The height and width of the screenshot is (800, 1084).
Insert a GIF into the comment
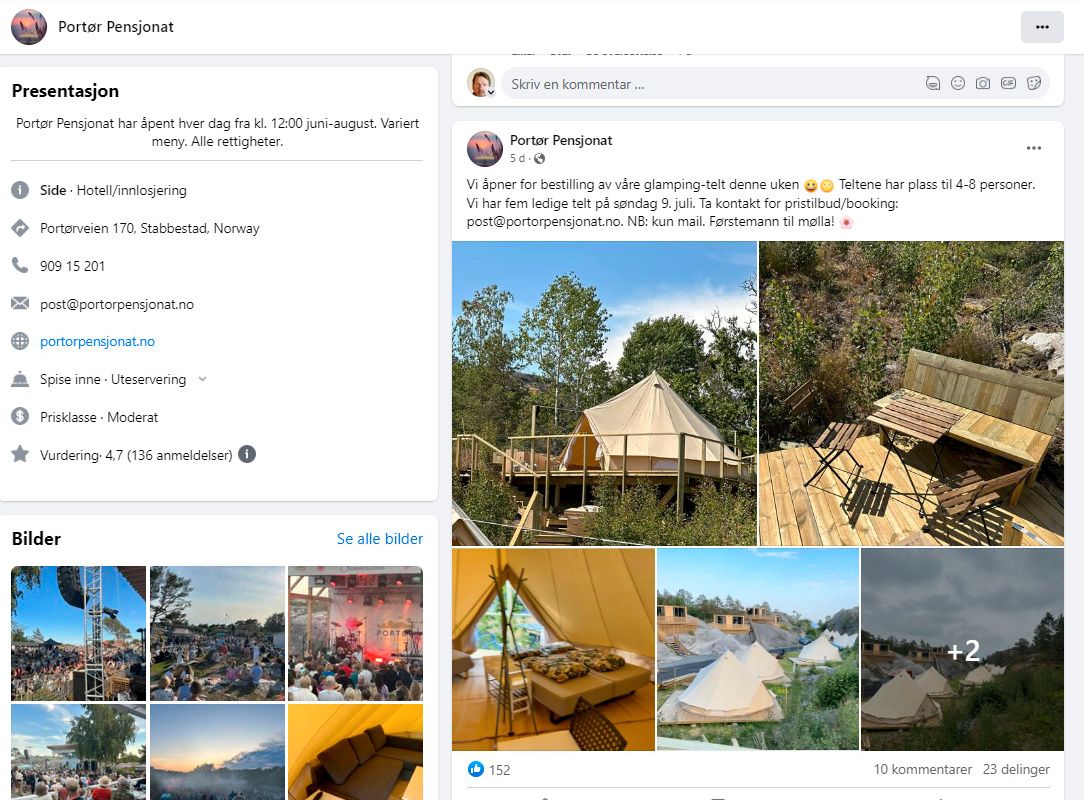point(1009,83)
